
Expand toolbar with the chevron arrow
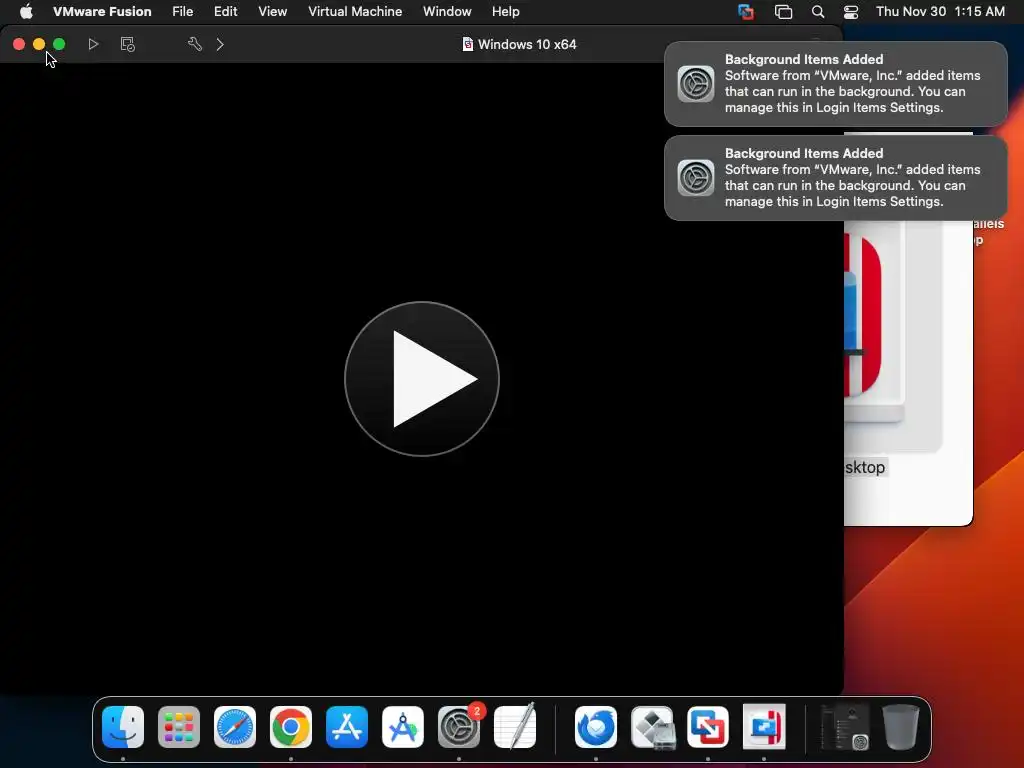(220, 44)
